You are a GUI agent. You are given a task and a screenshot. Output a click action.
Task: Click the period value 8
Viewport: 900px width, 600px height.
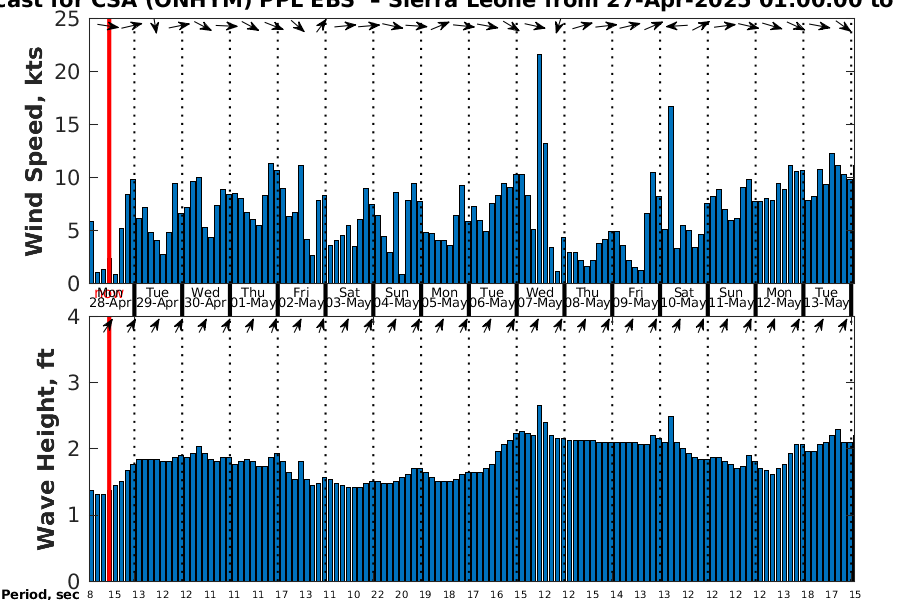coord(90,595)
